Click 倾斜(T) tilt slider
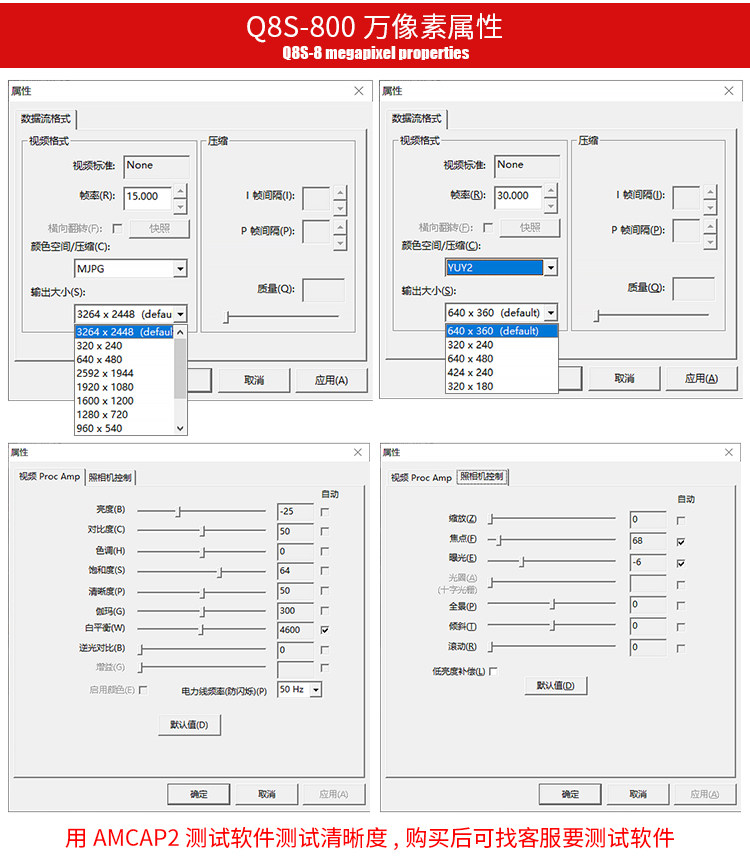Viewport: 750px width, 864px height. (x=552, y=625)
